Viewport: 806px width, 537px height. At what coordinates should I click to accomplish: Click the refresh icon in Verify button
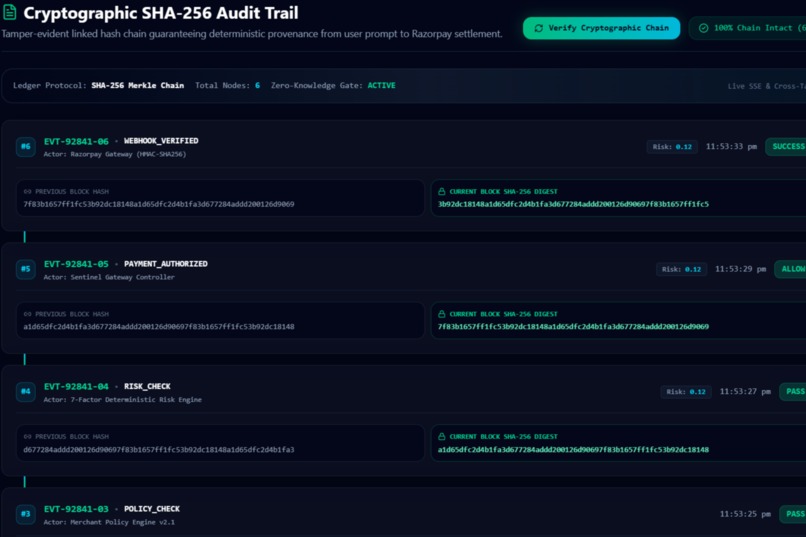point(538,28)
